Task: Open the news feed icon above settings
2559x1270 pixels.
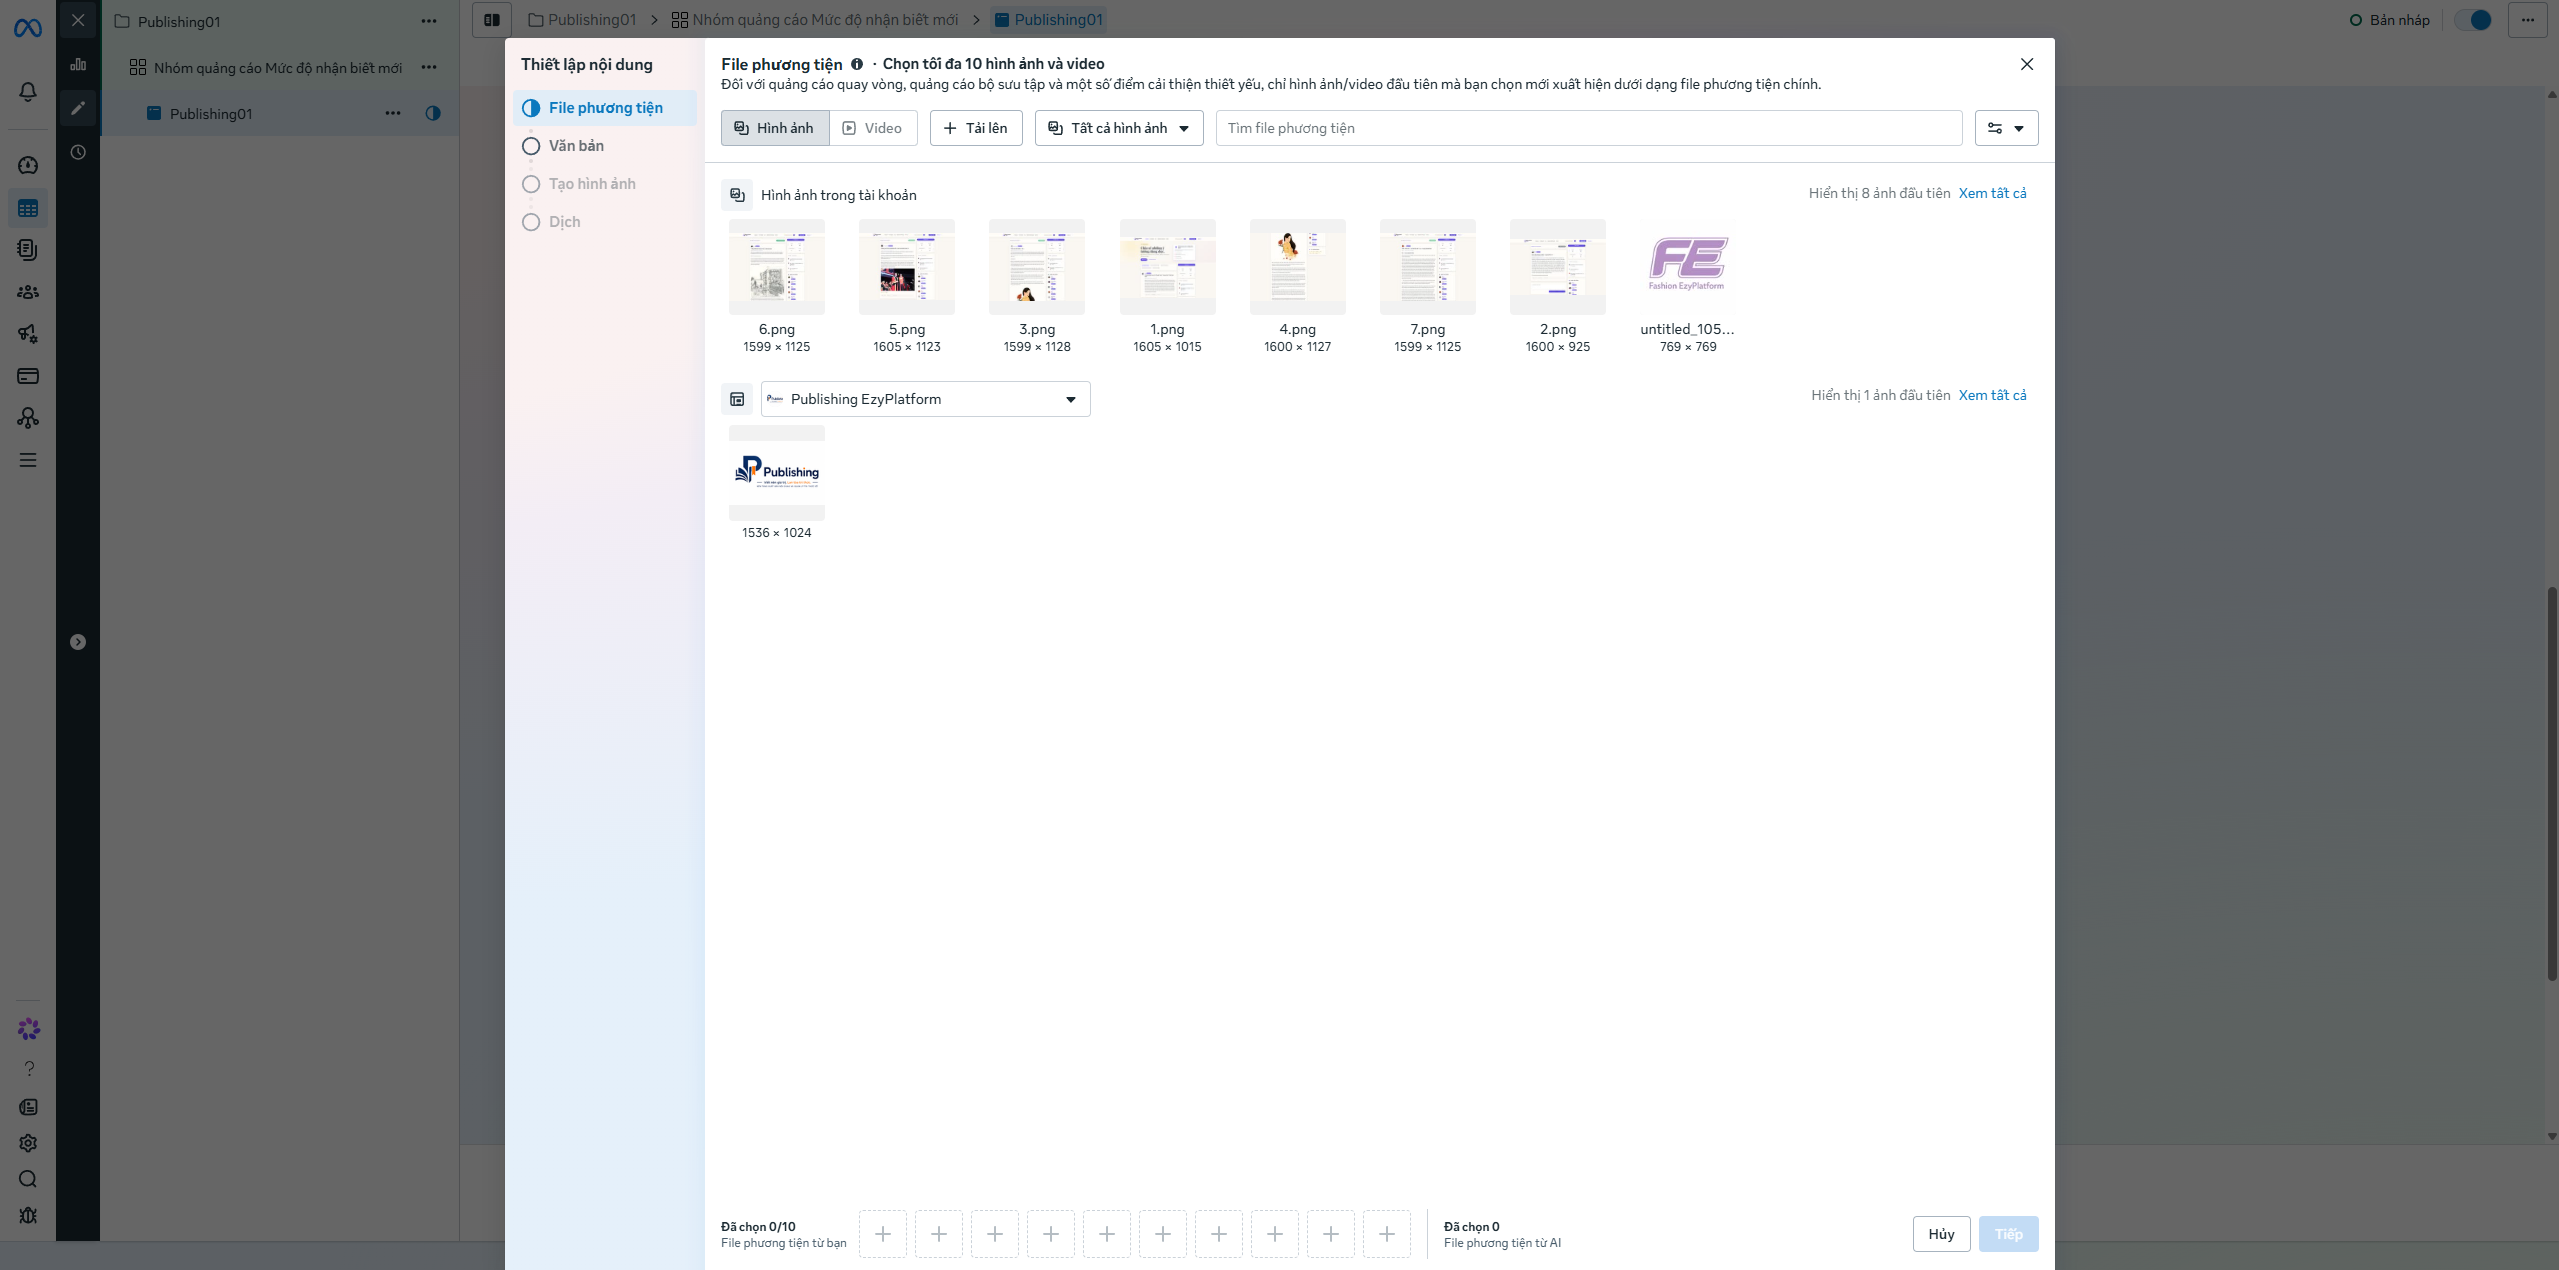Action: click(28, 1107)
